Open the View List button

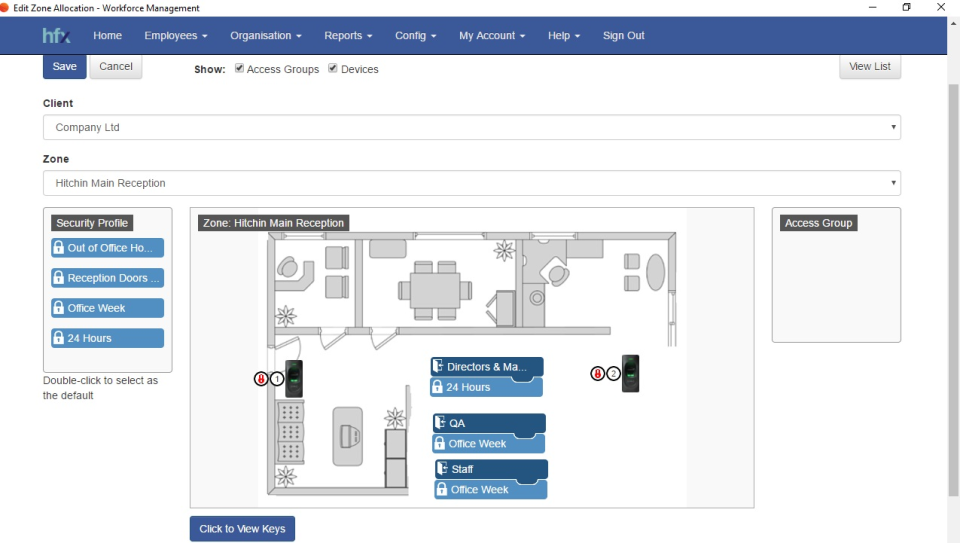tap(869, 67)
